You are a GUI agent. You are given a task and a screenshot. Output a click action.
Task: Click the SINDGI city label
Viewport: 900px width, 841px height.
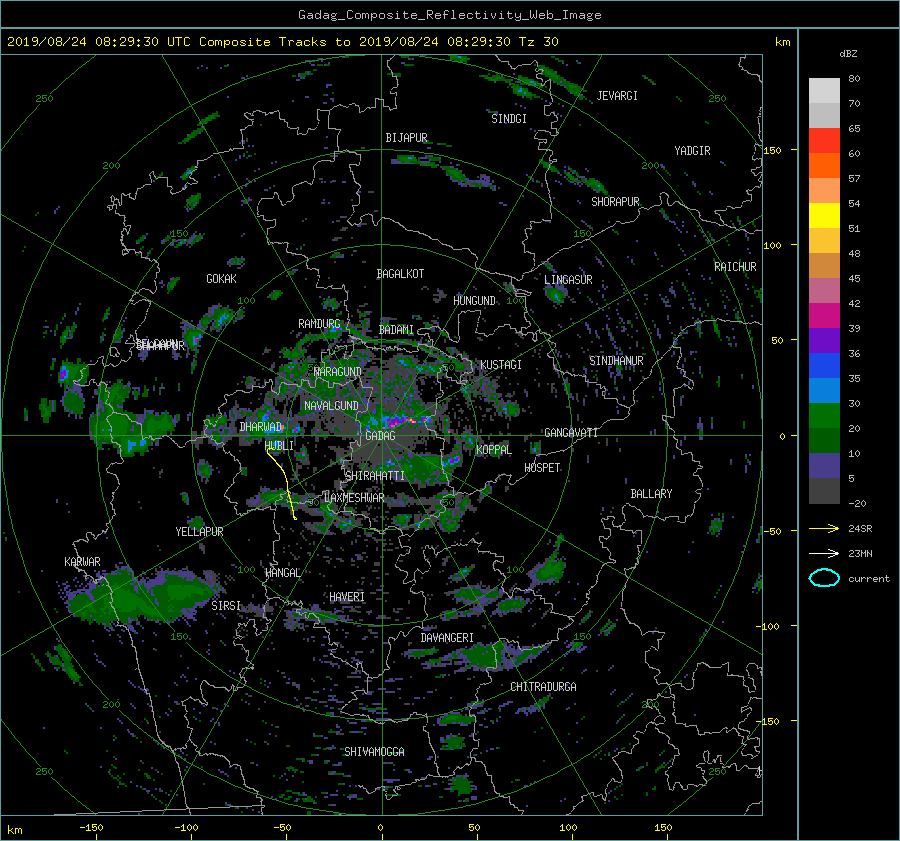509,119
